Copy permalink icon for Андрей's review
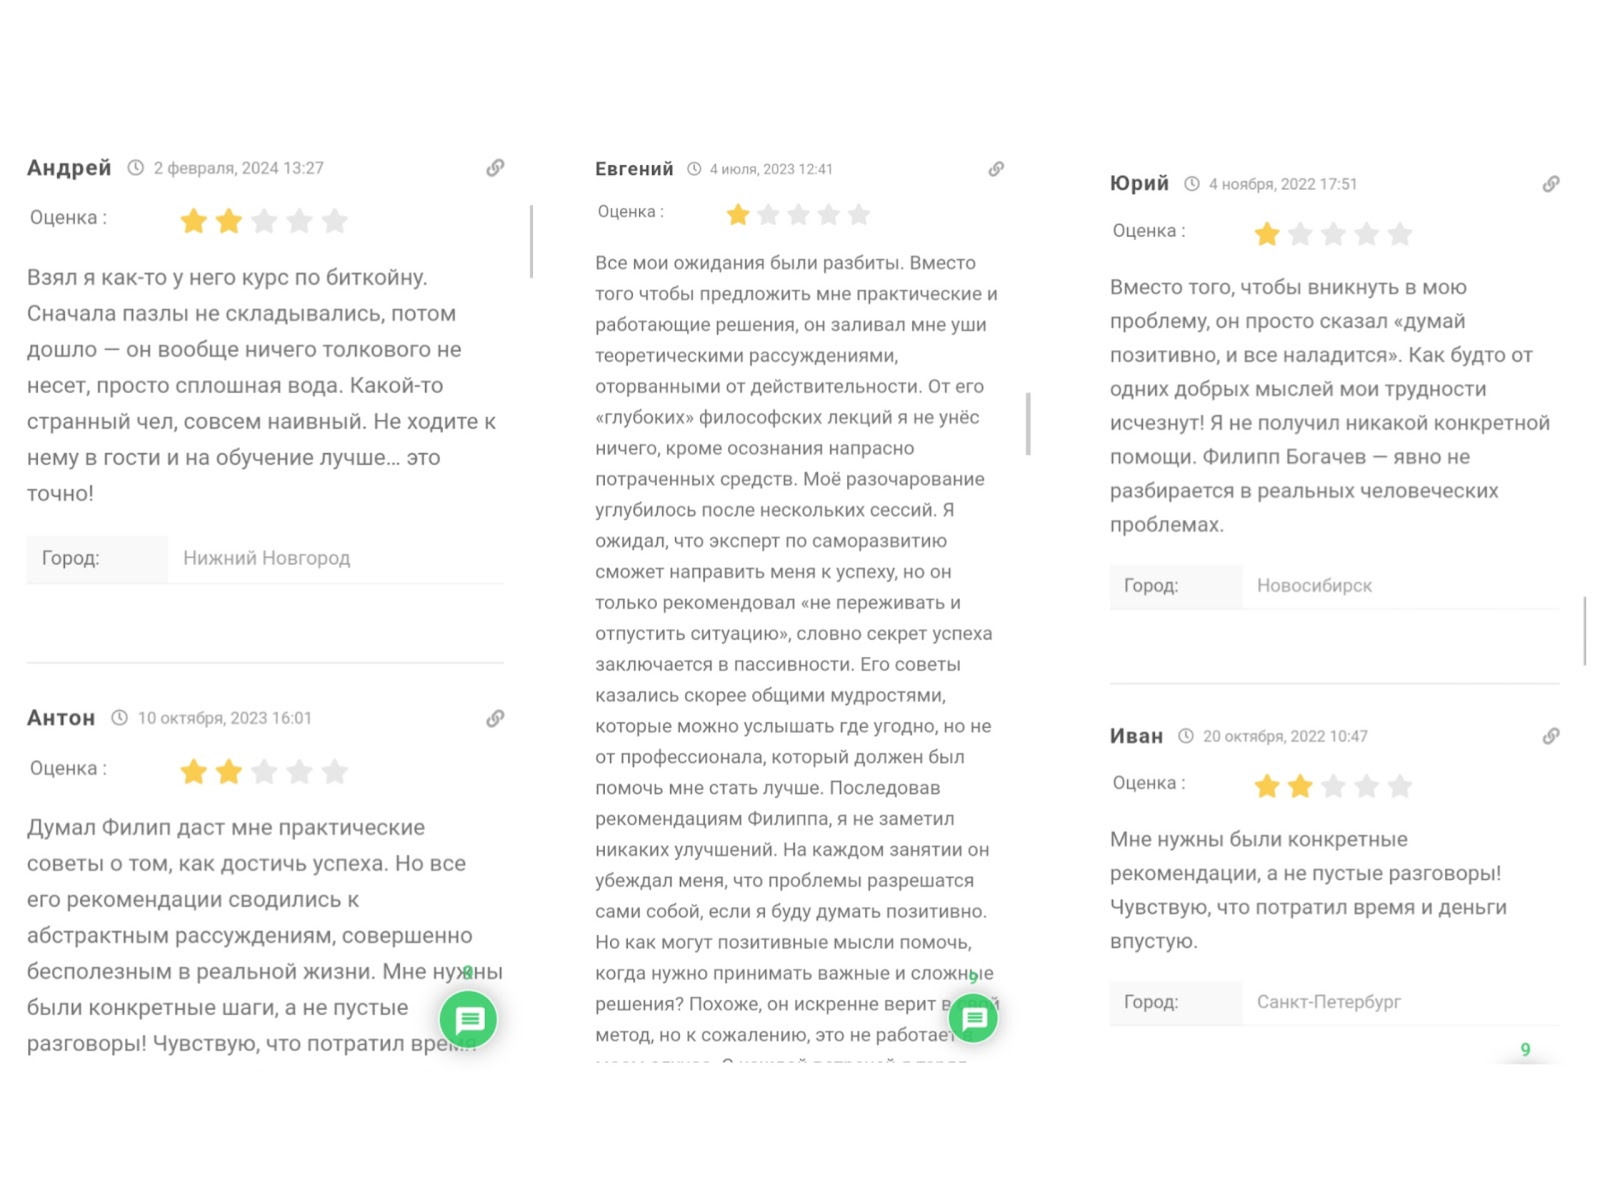Viewport: 1600px width, 1200px height. (495, 168)
